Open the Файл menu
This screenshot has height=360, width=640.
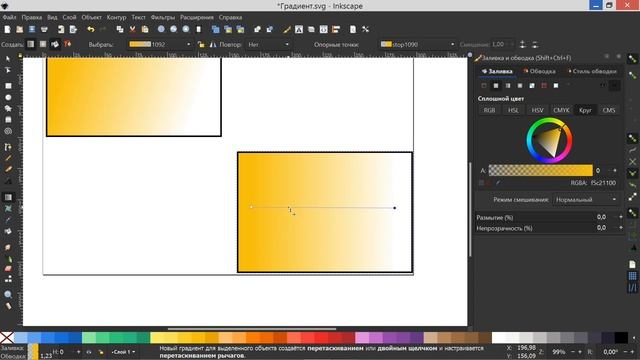(9, 18)
